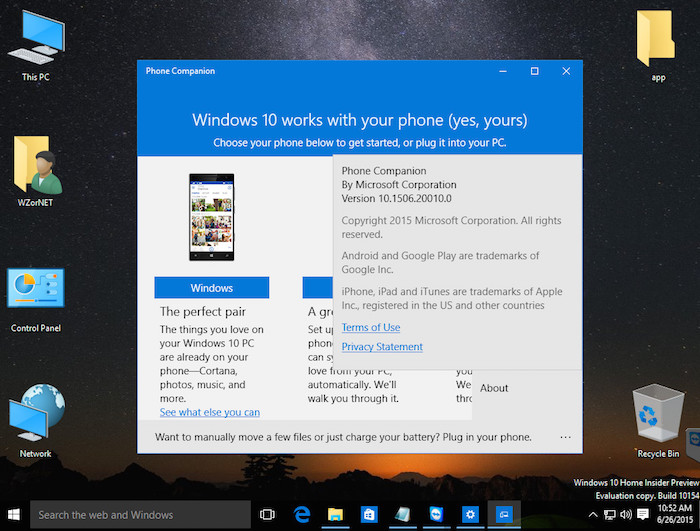The height and width of the screenshot is (531, 700).
Task: Open Task View from the taskbar
Action: click(267, 515)
